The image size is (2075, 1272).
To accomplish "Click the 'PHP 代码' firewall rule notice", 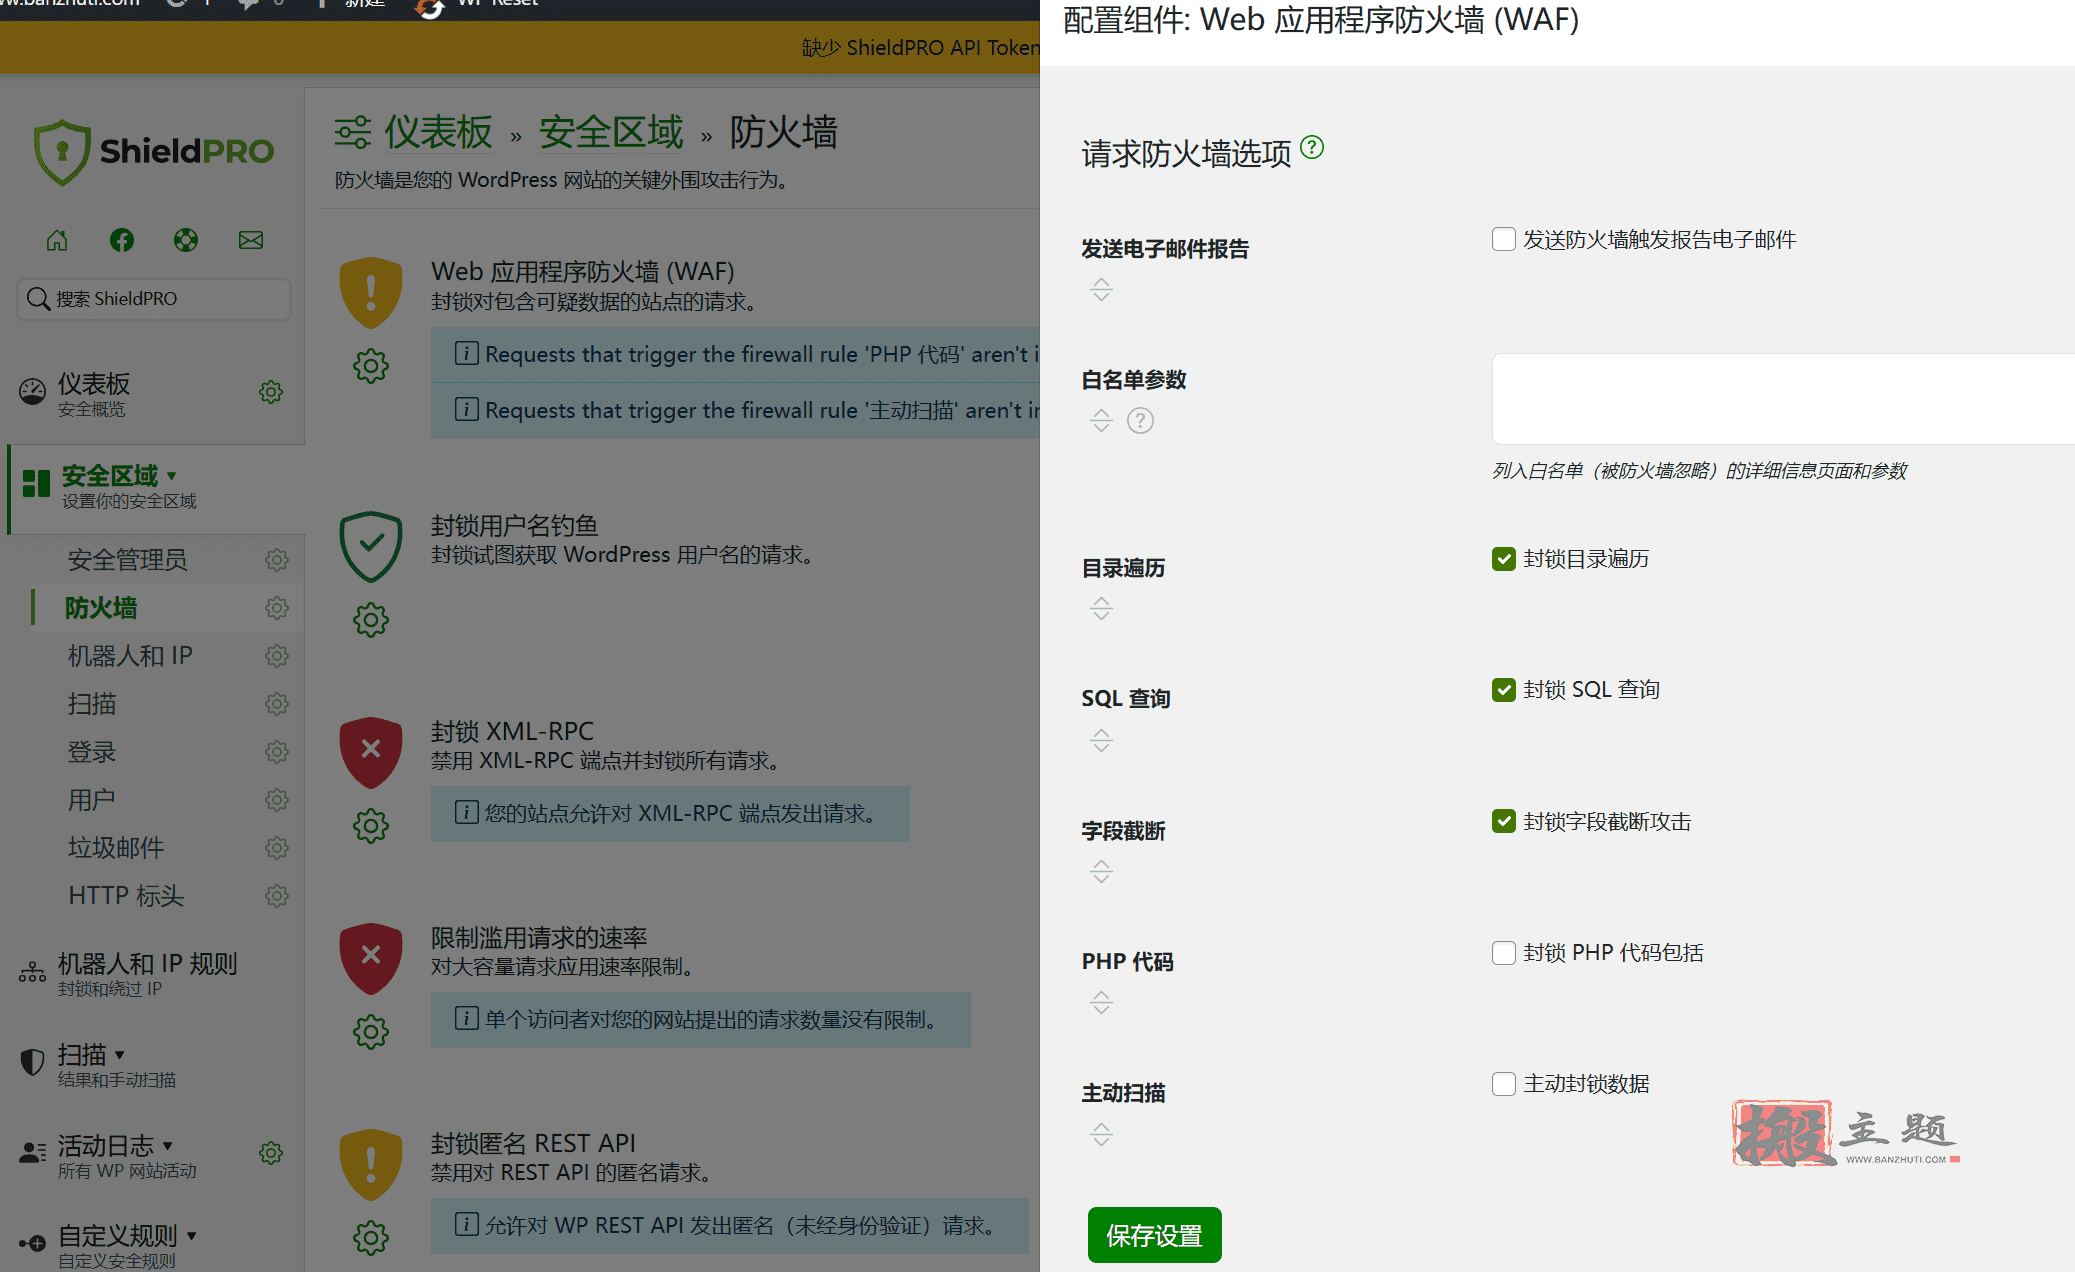I will click(x=735, y=354).
